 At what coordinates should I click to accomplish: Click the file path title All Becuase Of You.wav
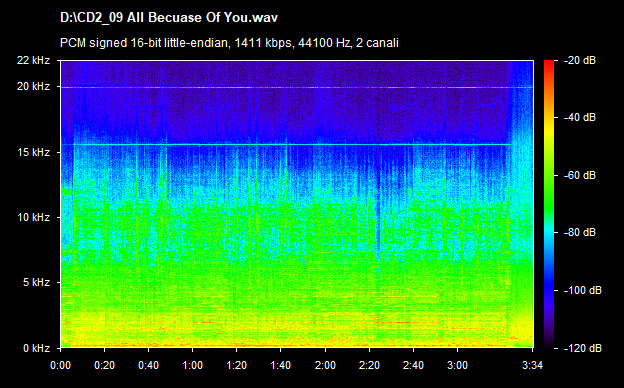coord(169,18)
